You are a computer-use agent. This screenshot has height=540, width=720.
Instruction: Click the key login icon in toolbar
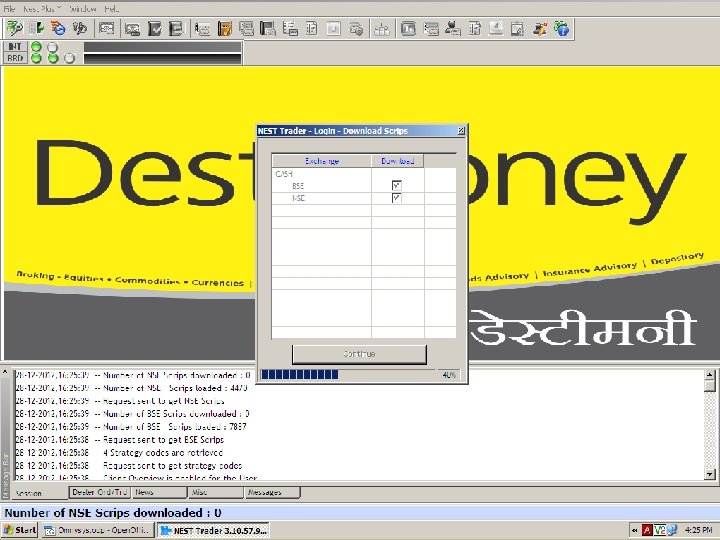click(x=15, y=28)
